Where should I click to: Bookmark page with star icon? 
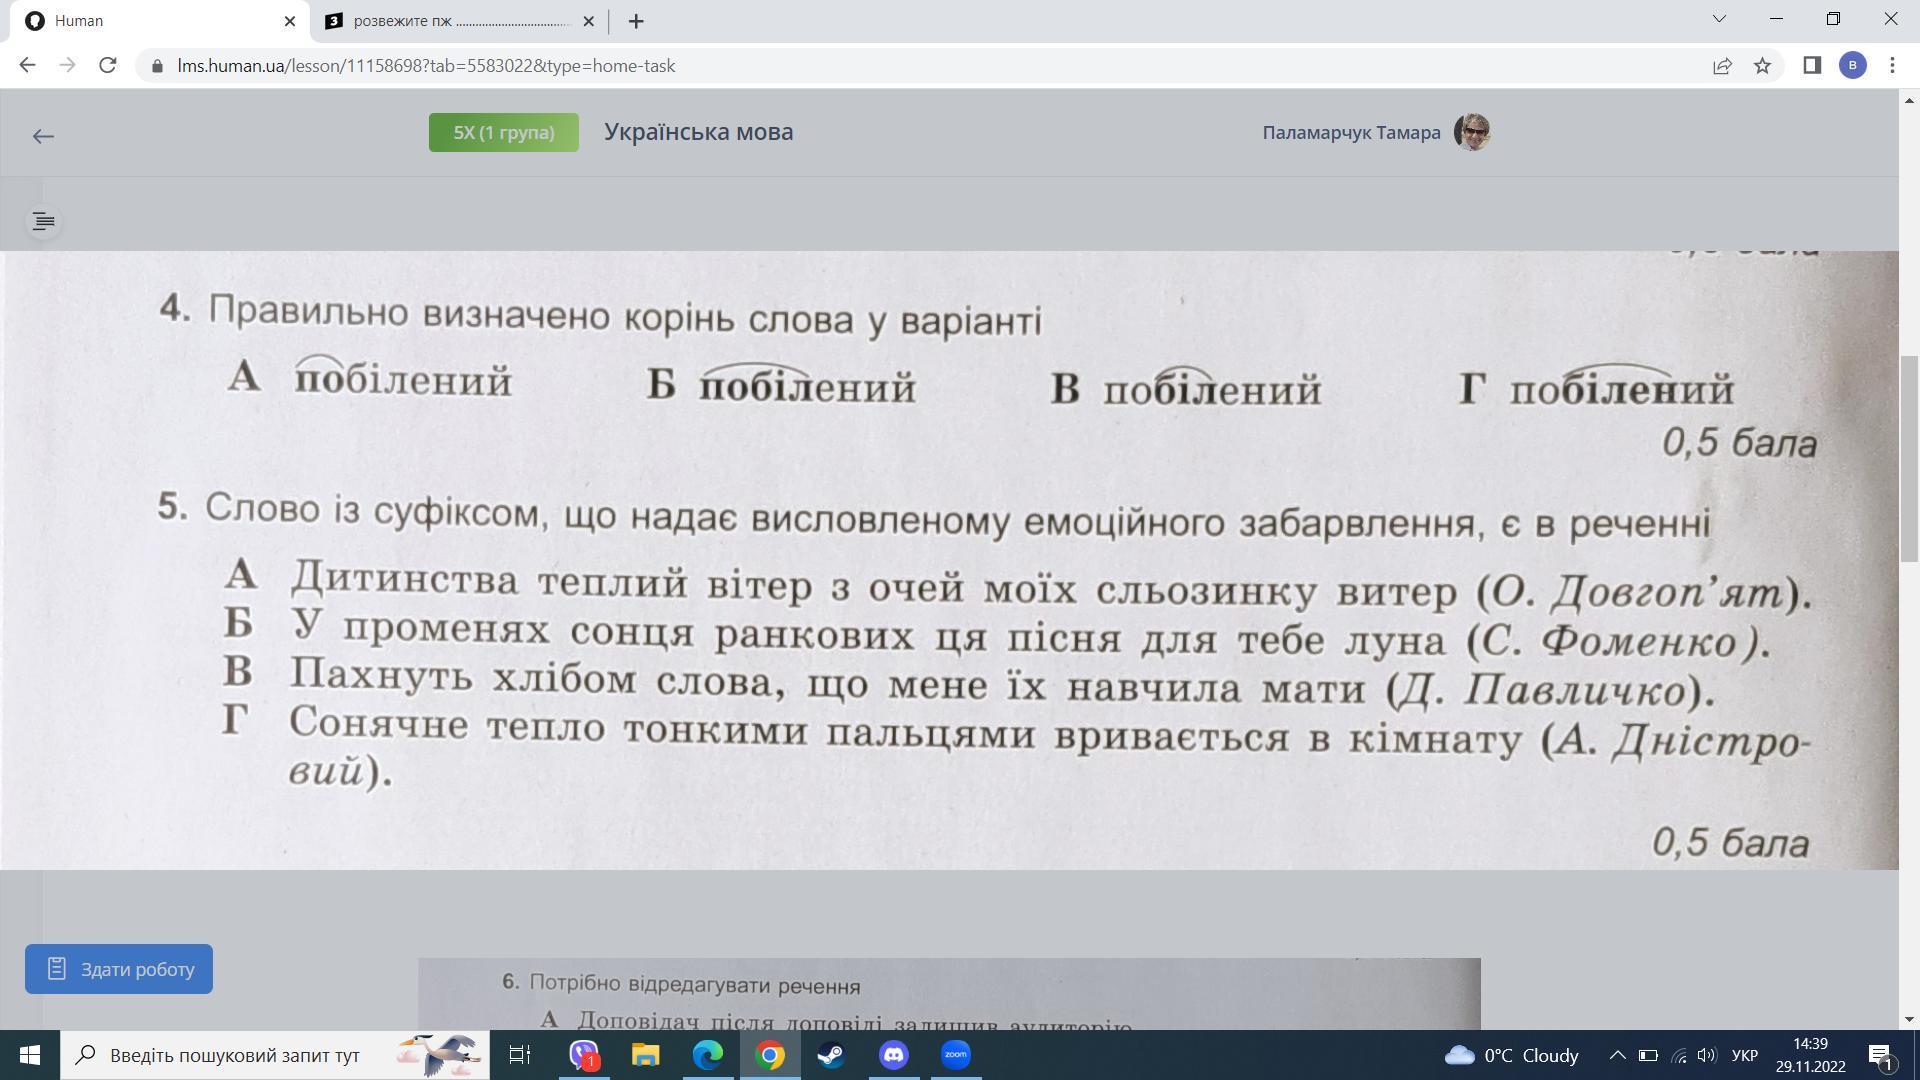(1762, 66)
